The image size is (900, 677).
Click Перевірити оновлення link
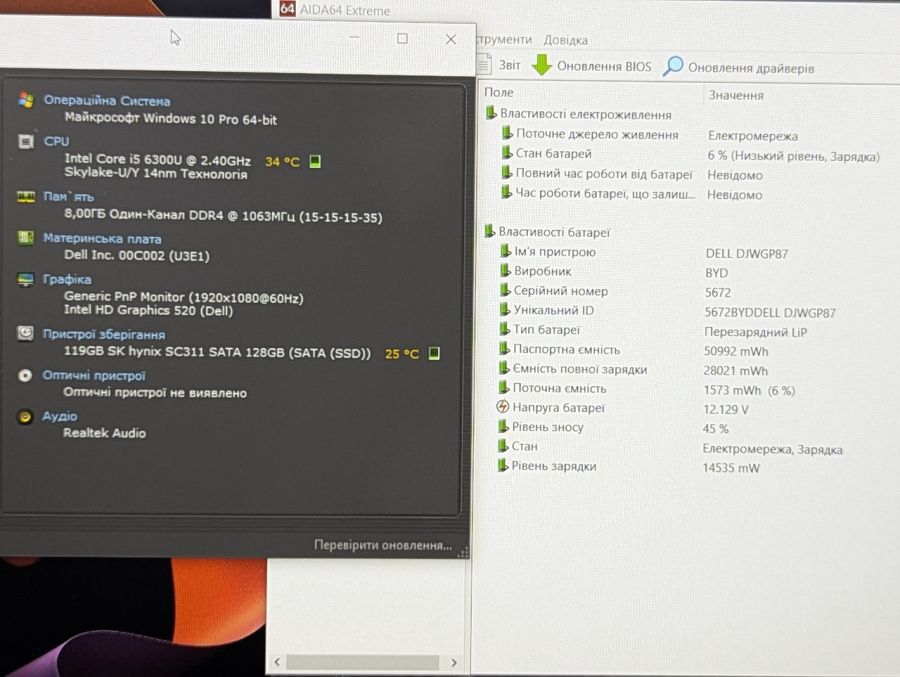pos(383,545)
